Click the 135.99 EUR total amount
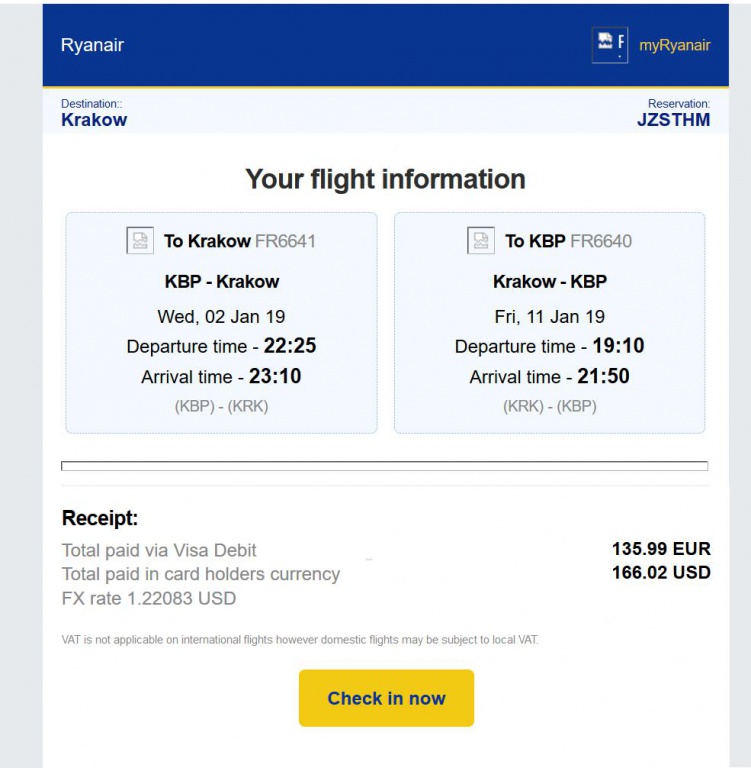The width and height of the screenshot is (751, 768). 661,549
